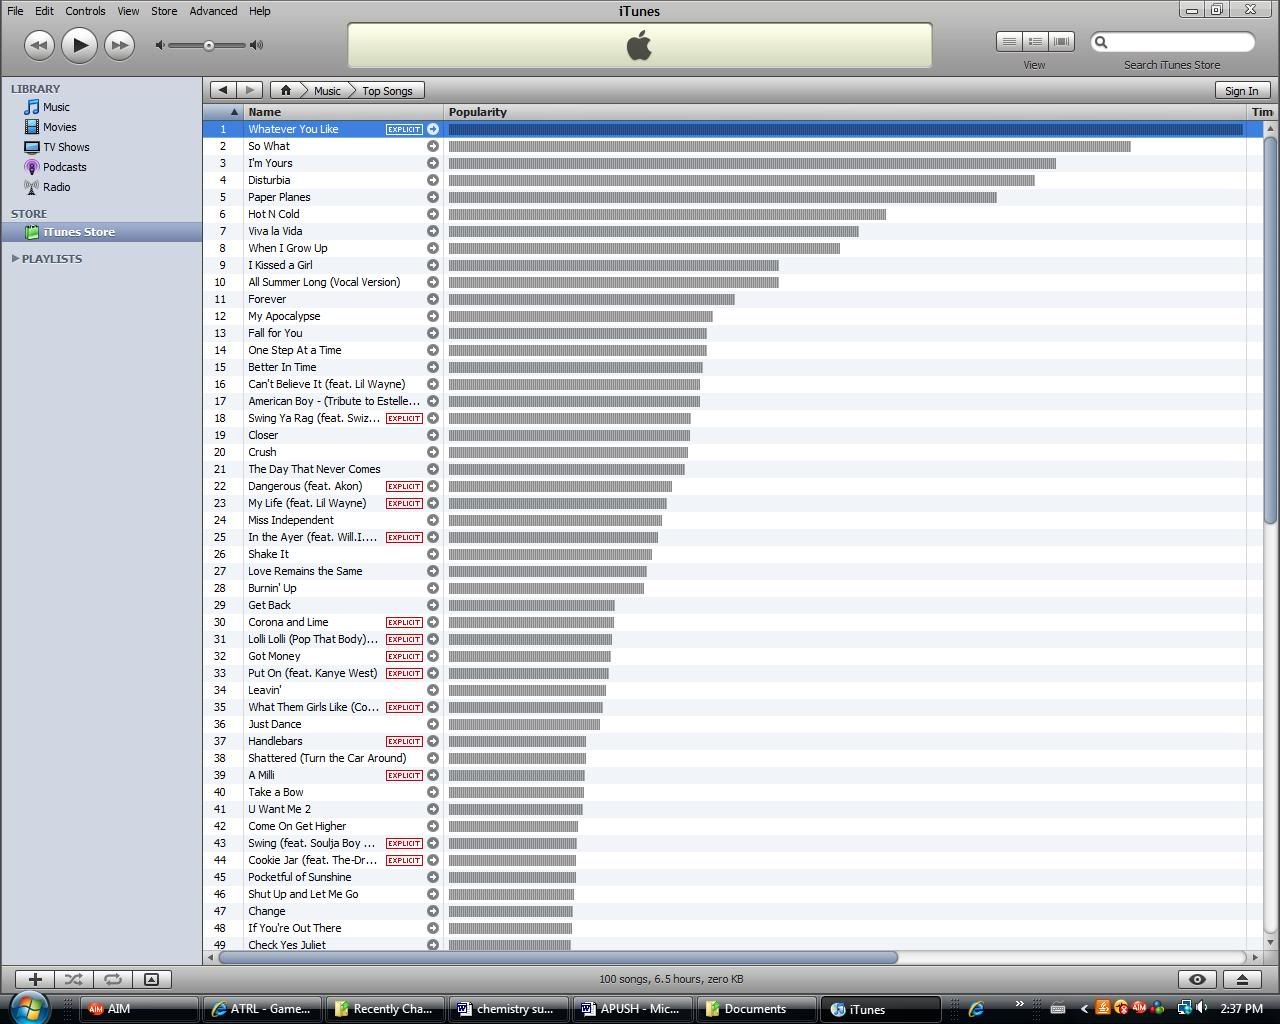The width and height of the screenshot is (1280, 1024).
Task: Click the volume slider knob
Action: click(209, 45)
